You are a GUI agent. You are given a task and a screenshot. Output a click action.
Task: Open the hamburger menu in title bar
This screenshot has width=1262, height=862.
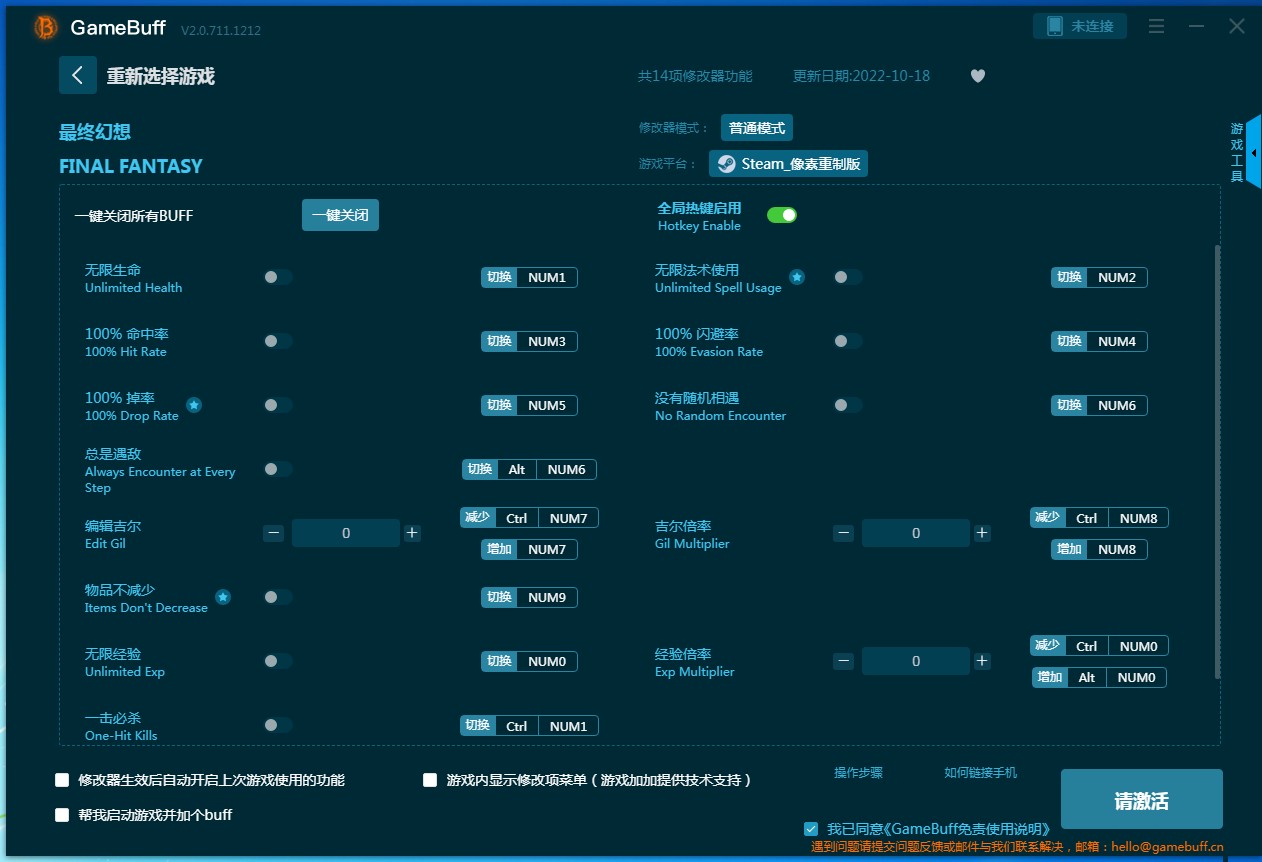coord(1156,27)
